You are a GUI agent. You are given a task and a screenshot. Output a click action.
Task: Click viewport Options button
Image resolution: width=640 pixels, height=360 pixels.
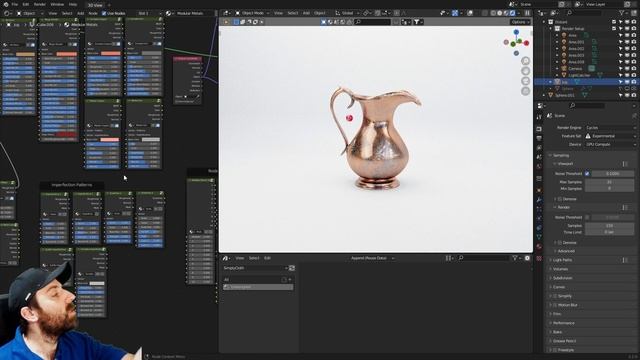520,22
